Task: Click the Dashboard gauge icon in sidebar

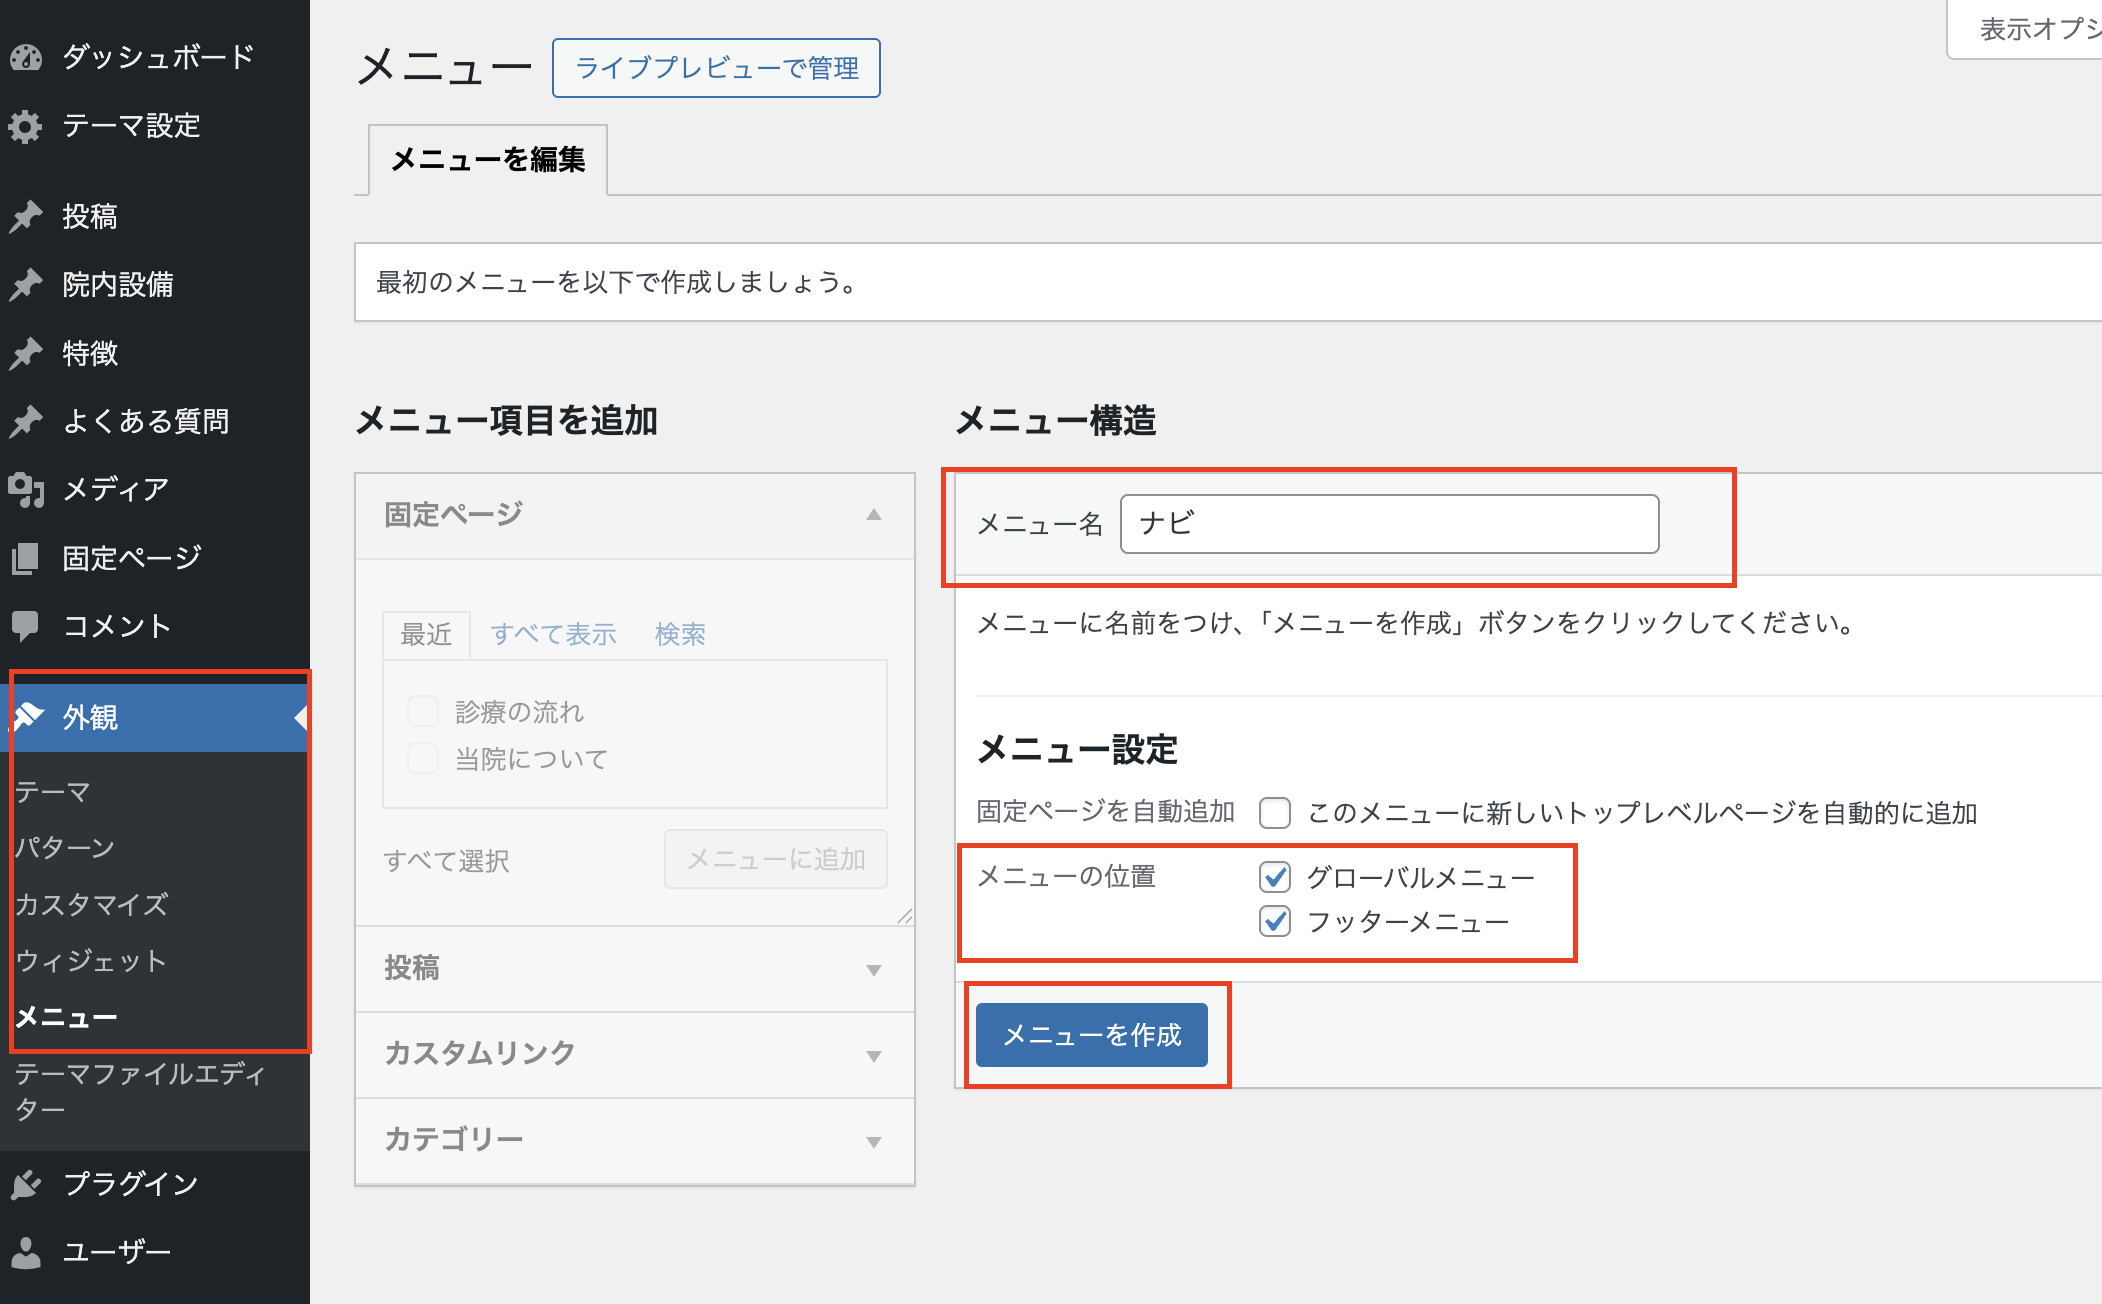Action: coord(26,57)
